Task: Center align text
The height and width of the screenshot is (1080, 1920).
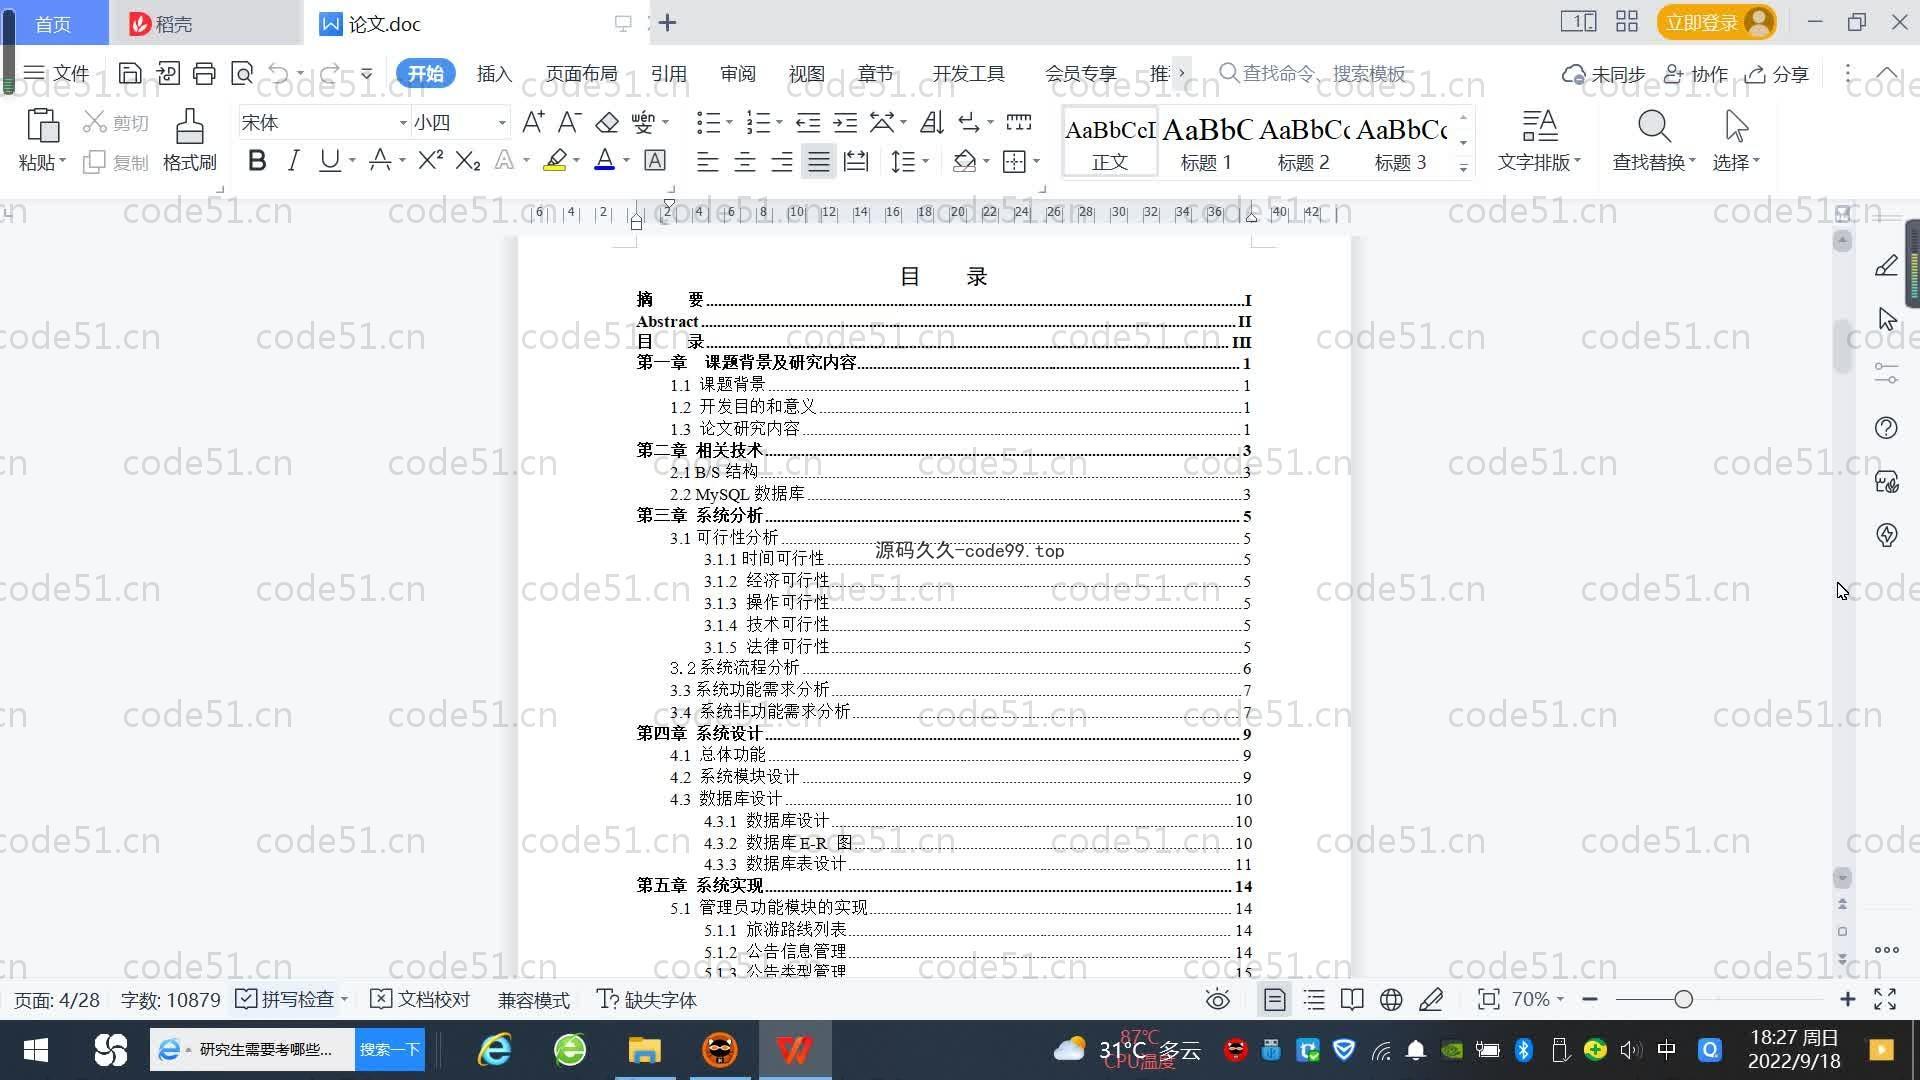Action: coord(744,161)
